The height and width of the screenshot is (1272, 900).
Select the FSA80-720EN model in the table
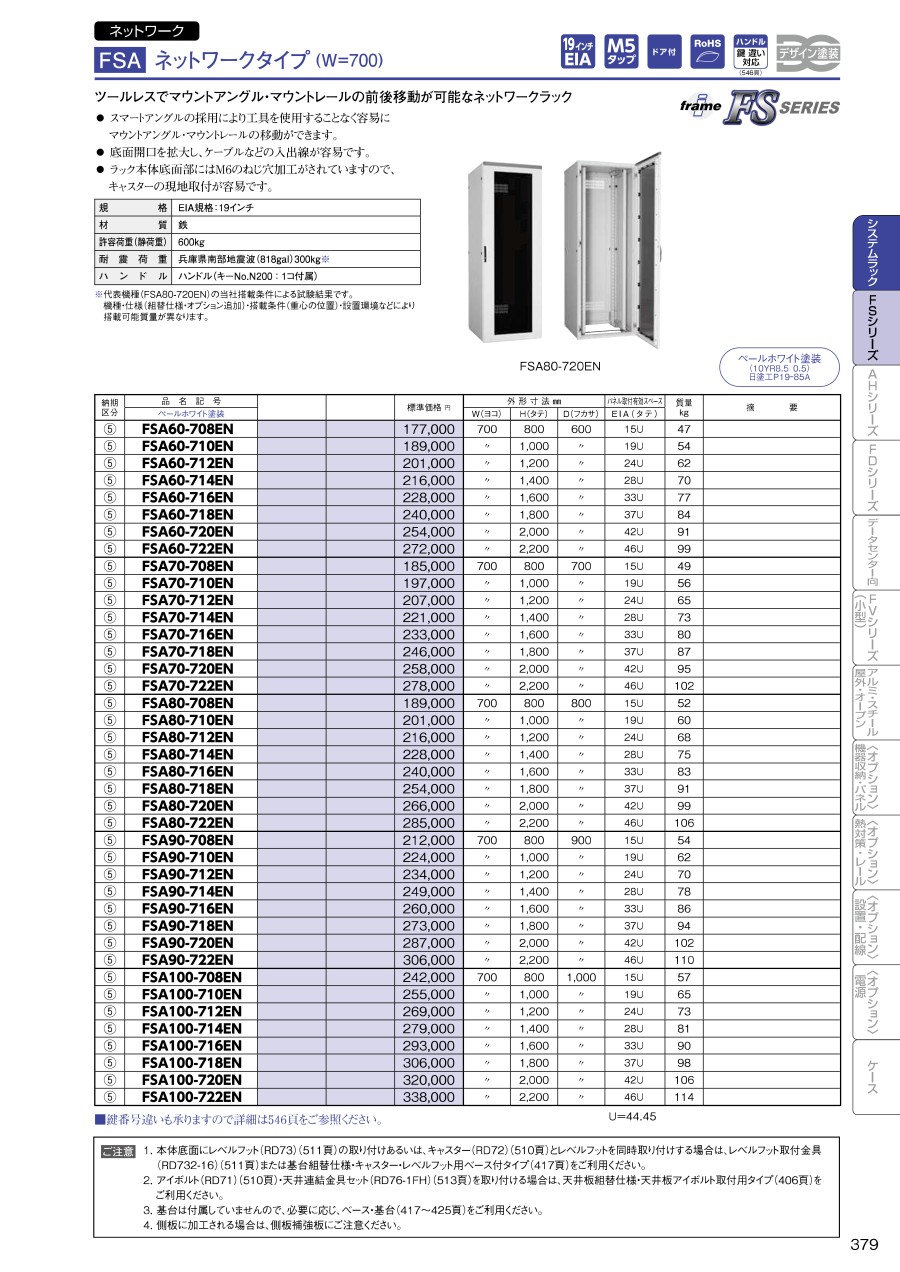click(187, 806)
